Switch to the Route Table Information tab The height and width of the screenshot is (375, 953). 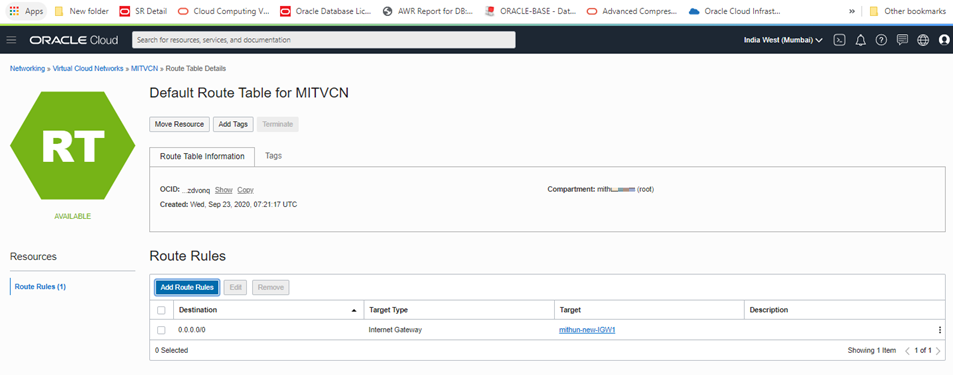pos(202,156)
